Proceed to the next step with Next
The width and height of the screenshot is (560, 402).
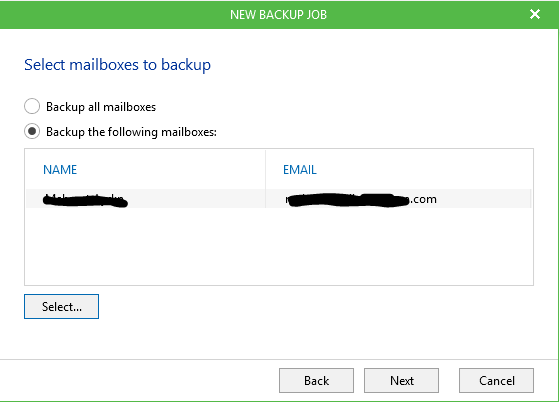(401, 381)
